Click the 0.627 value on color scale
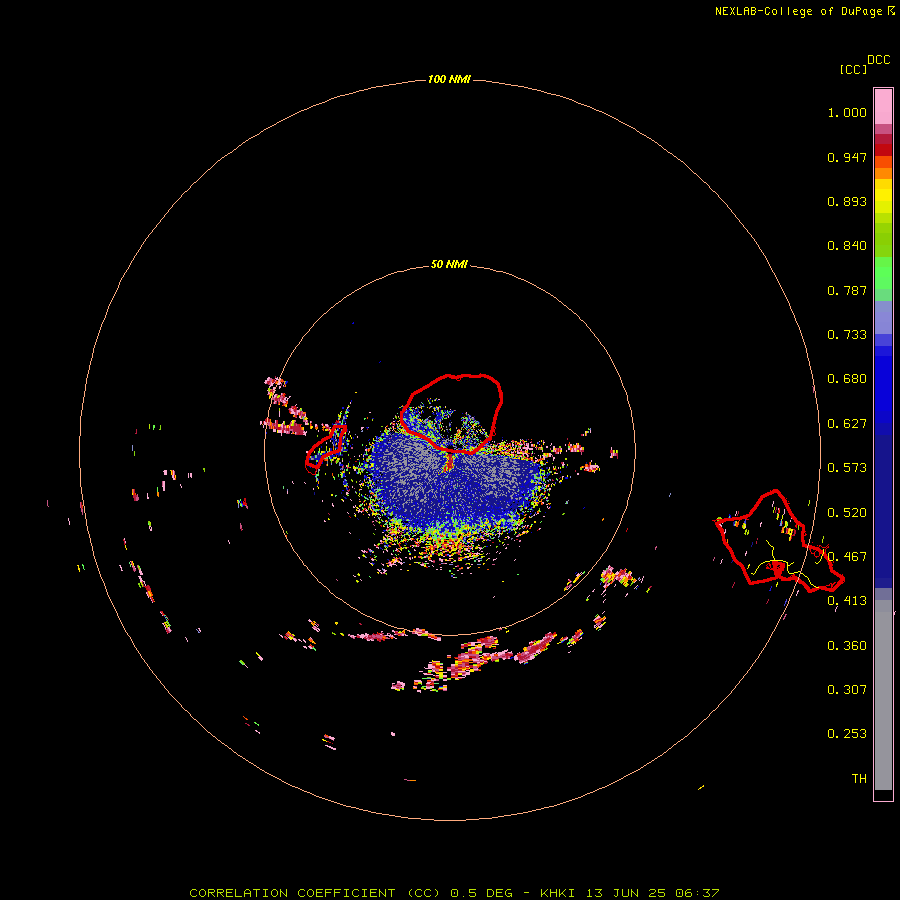Screen dimensions: 900x900 847,424
